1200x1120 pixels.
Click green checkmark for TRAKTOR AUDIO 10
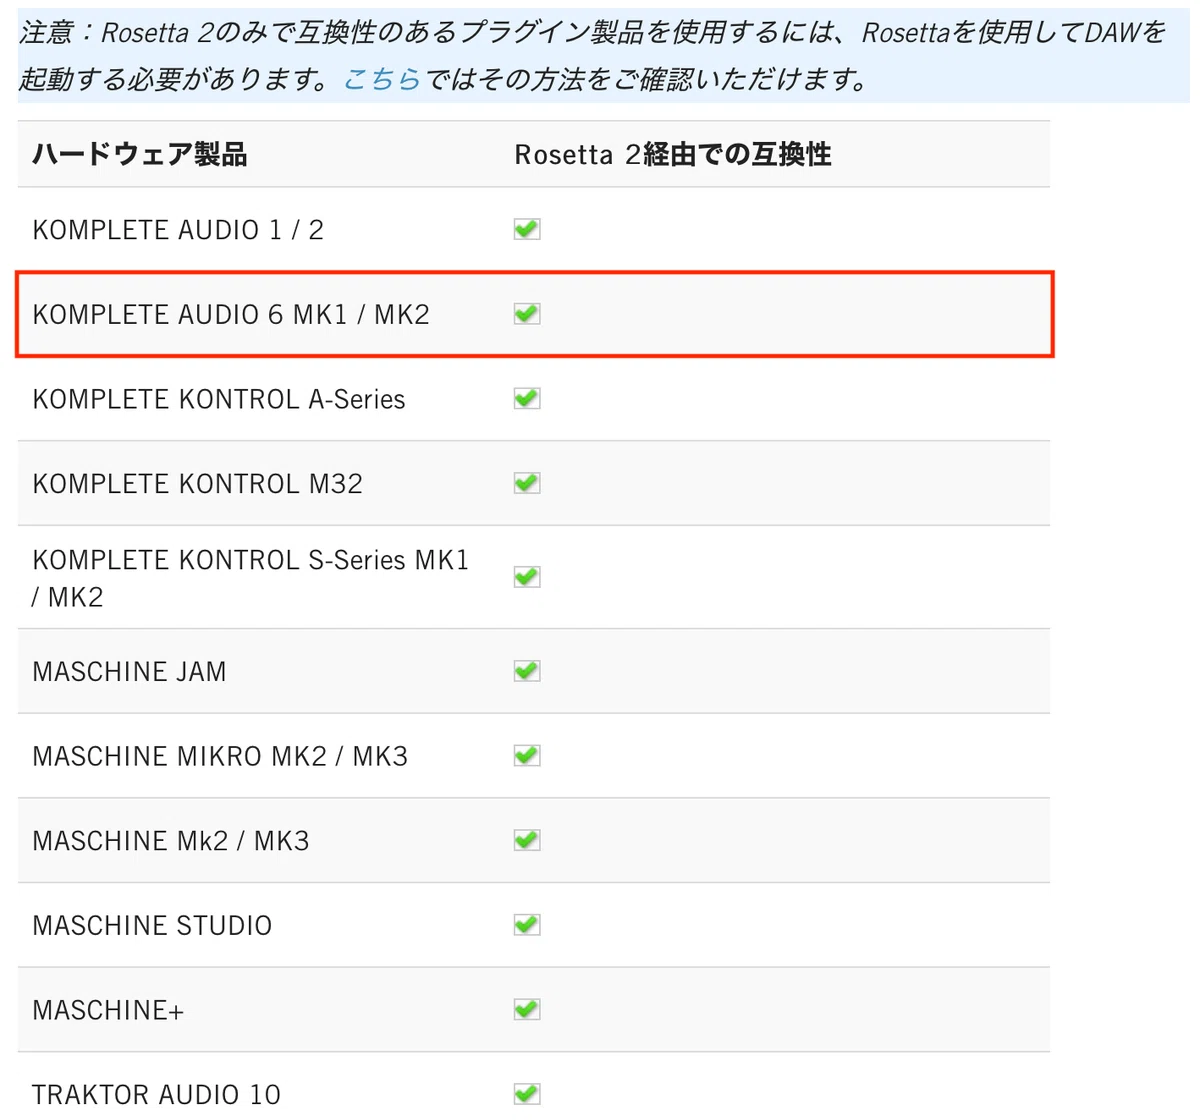tap(527, 1093)
